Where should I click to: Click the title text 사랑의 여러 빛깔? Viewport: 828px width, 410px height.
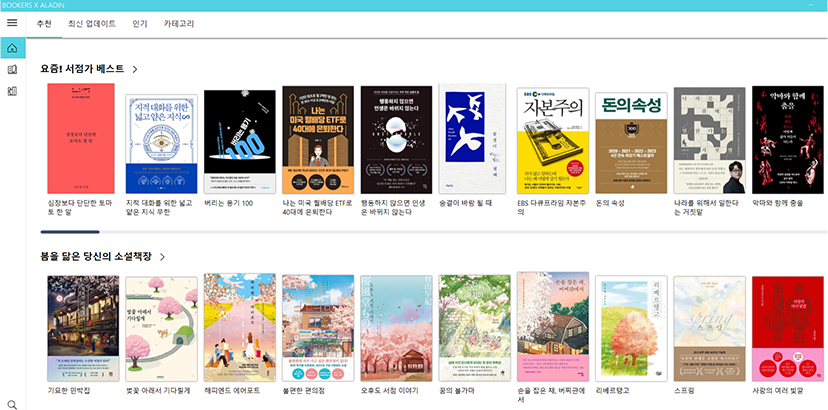click(x=778, y=391)
